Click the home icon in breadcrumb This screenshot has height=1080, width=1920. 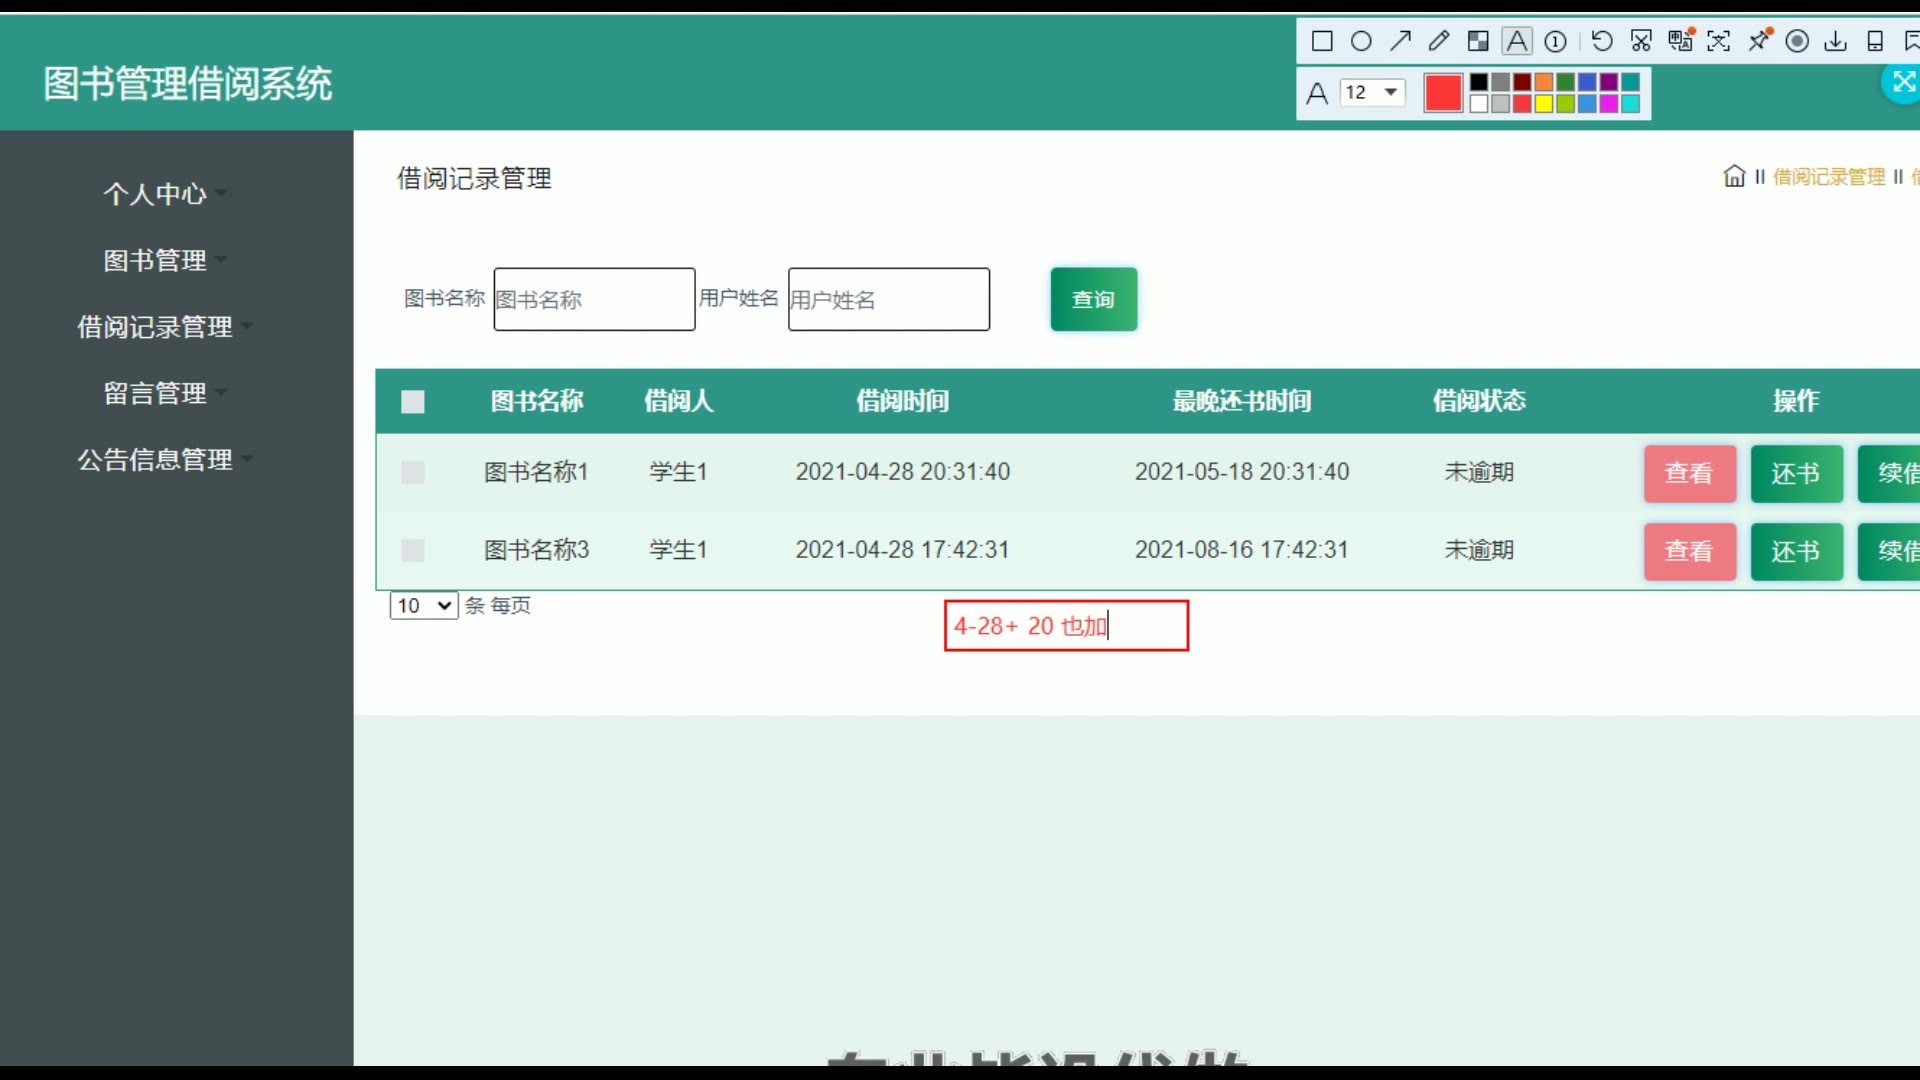click(x=1734, y=177)
